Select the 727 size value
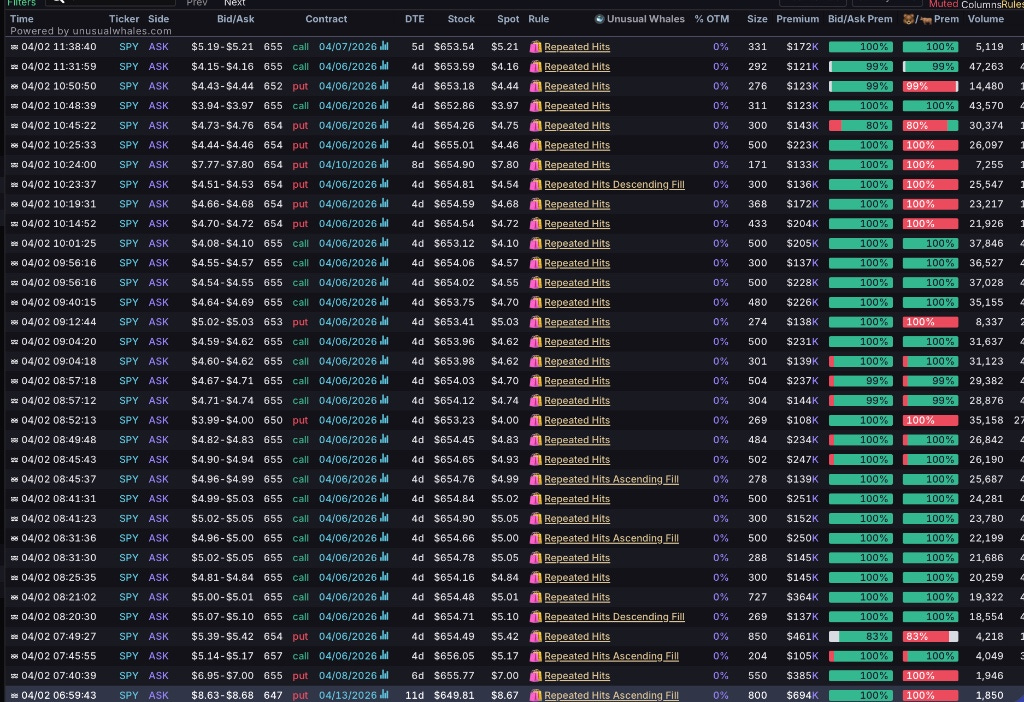Screen dimensions: 1024x702 point(758,597)
